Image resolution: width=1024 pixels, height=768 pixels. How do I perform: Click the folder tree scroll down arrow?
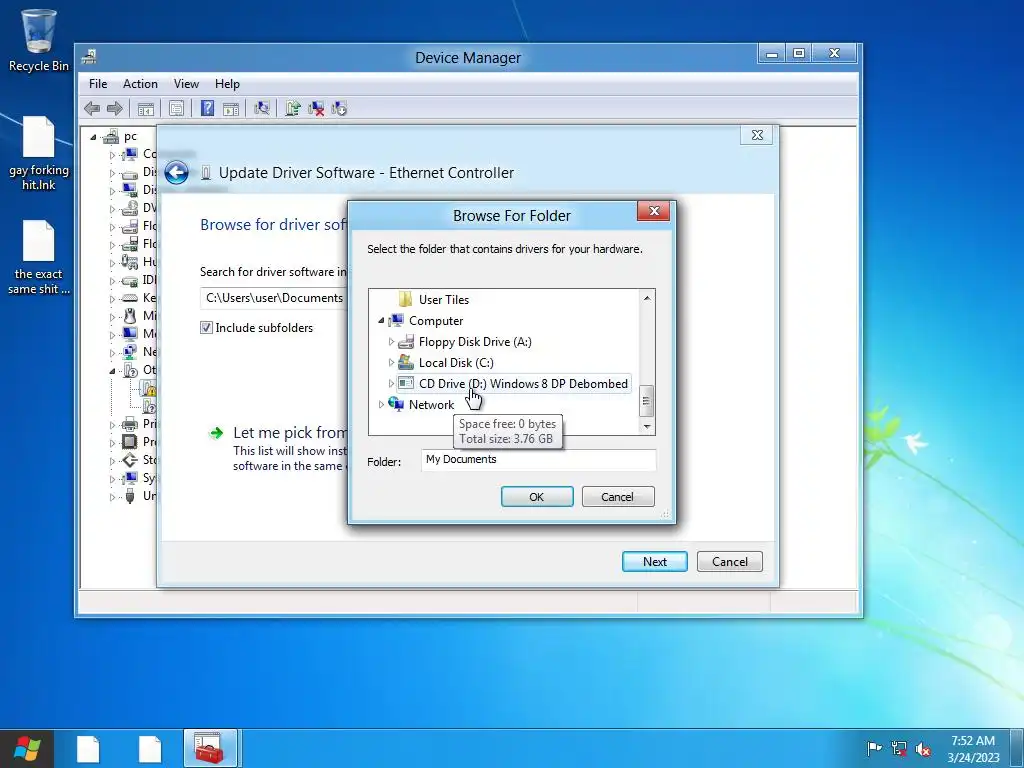(647, 426)
